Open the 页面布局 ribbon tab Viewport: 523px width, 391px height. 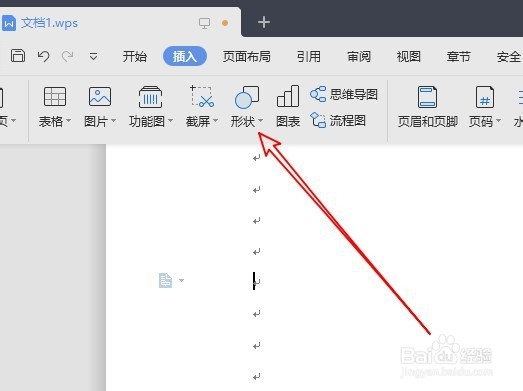pos(247,56)
